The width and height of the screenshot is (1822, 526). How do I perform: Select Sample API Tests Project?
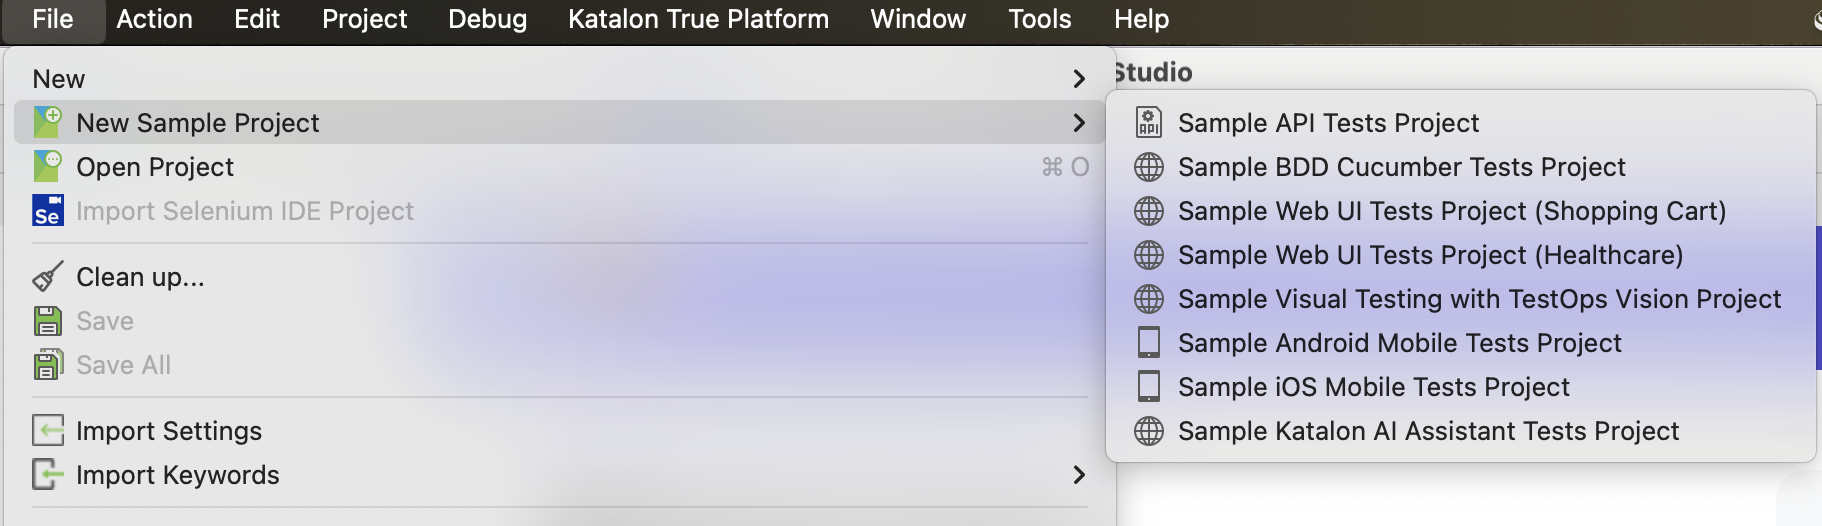[x=1461, y=122]
